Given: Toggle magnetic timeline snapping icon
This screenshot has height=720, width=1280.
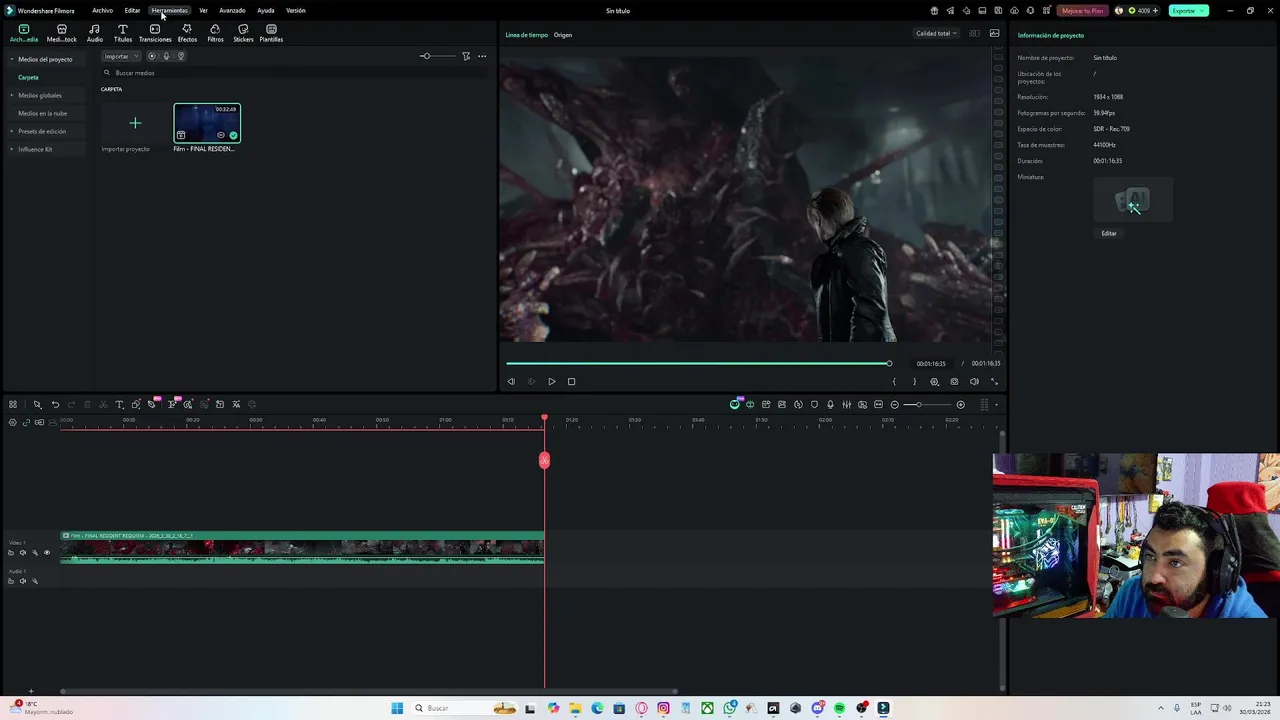Looking at the screenshot, I should pyautogui.click(x=39, y=422).
